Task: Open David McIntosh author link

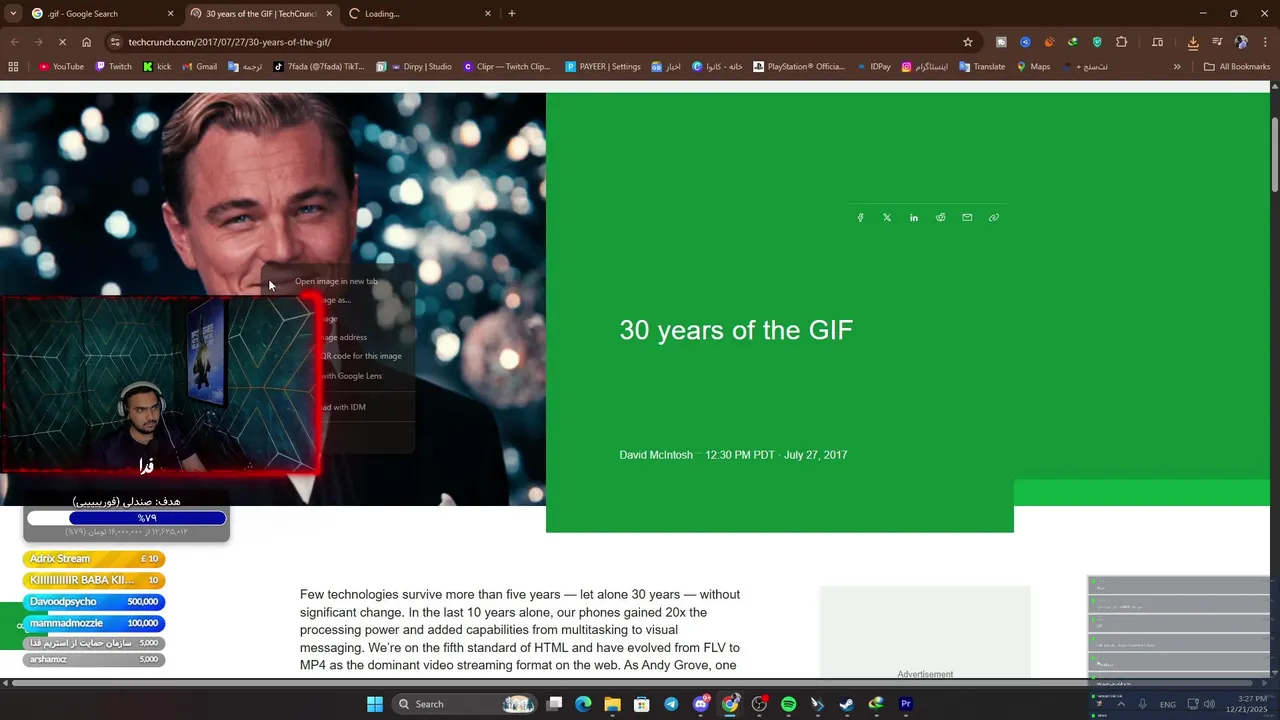Action: pyautogui.click(x=656, y=455)
